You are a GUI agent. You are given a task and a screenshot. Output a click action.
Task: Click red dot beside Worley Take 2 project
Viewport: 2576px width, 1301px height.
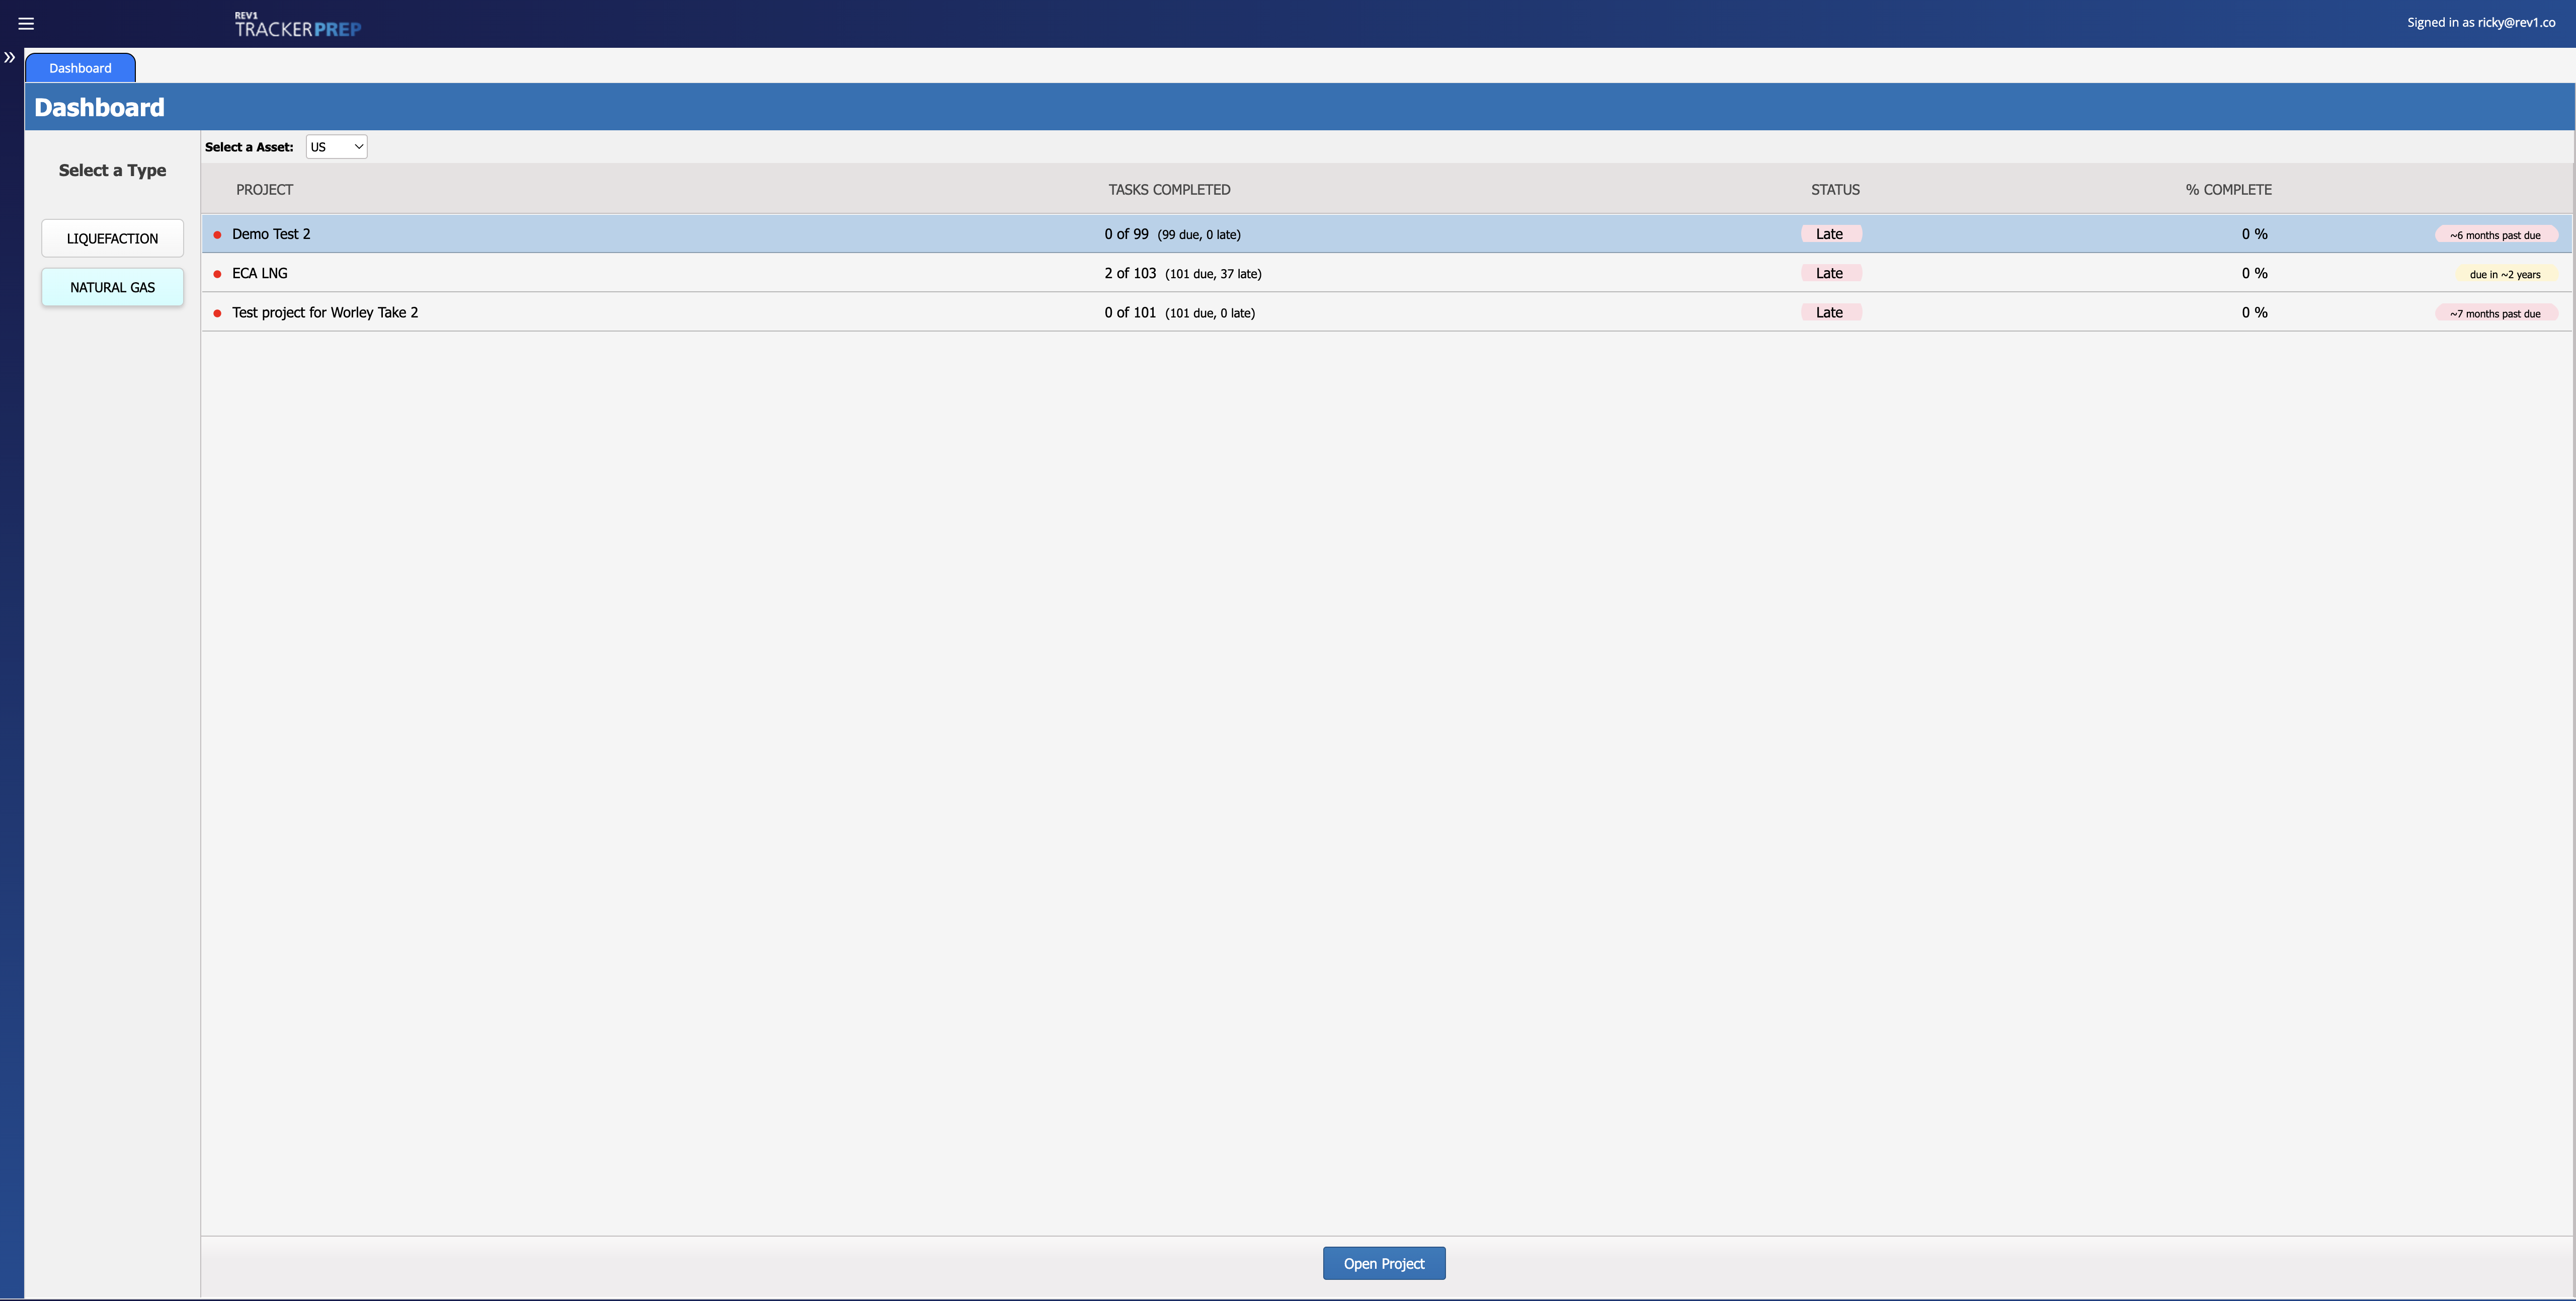coord(217,313)
